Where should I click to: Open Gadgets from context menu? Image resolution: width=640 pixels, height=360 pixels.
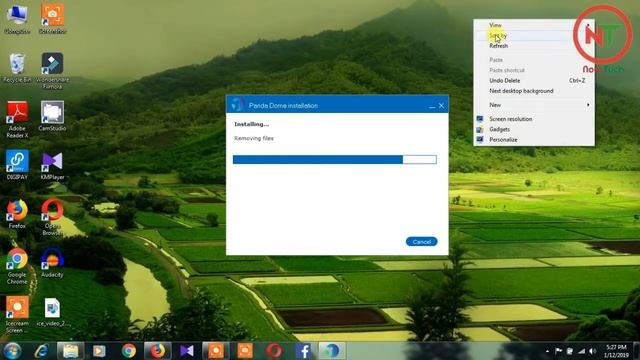(534, 129)
